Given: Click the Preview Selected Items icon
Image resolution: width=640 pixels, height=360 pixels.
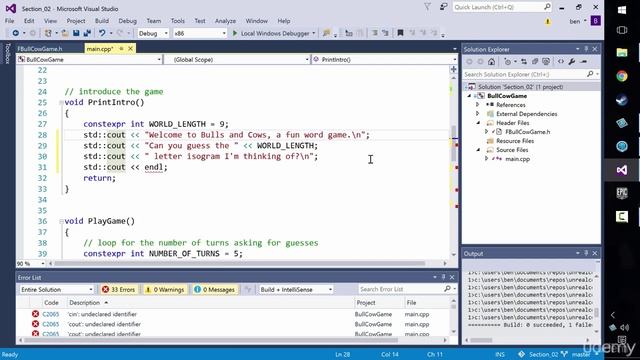Looking at the screenshot, I should [x=584, y=62].
